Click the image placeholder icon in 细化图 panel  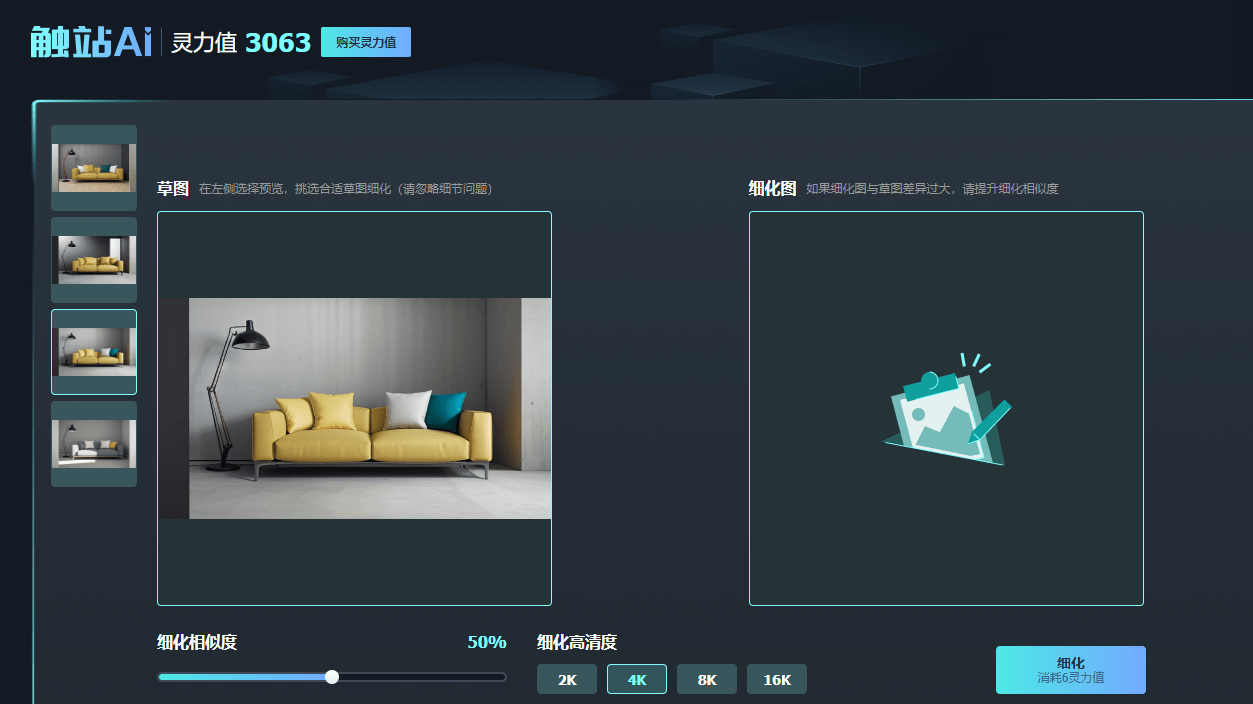[x=946, y=408]
